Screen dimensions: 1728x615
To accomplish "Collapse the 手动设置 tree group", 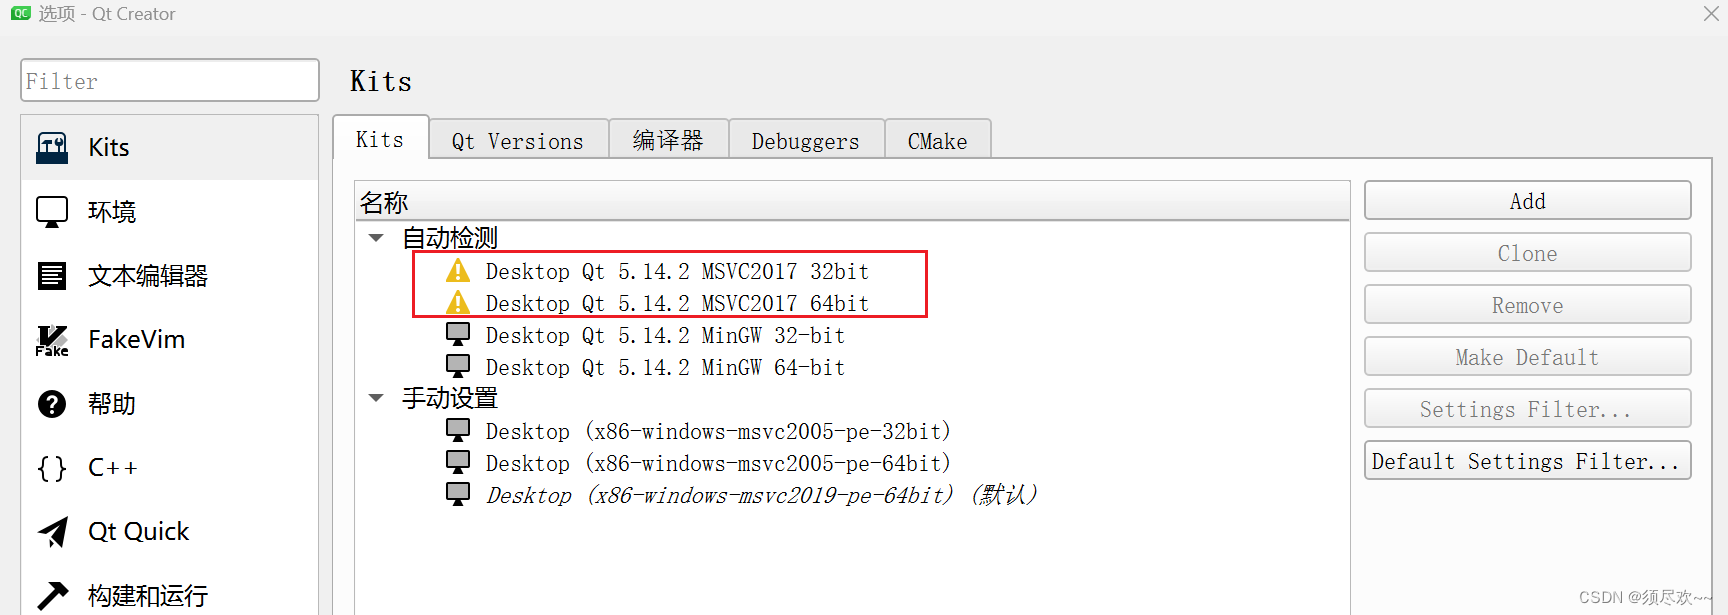I will point(377,398).
